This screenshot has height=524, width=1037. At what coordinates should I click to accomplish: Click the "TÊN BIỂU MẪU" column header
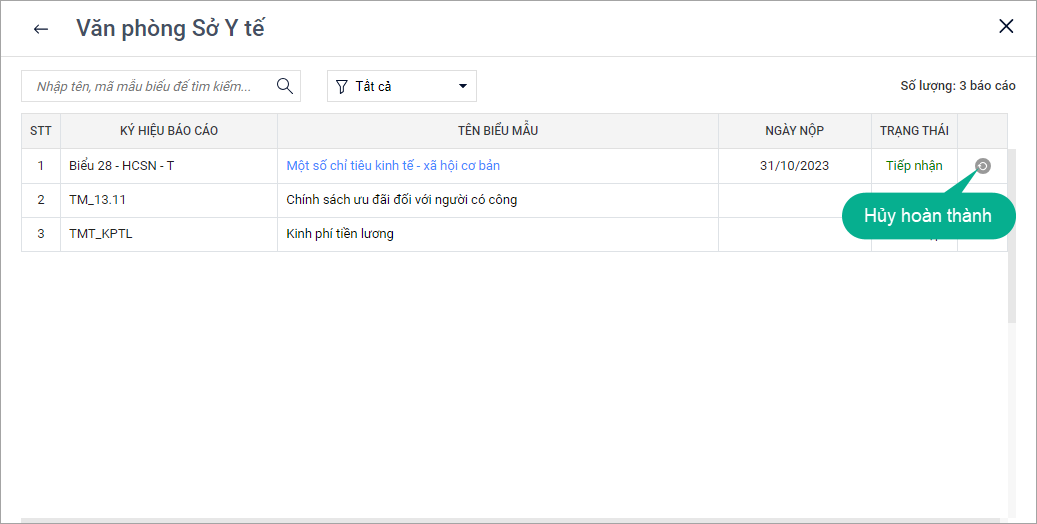(497, 131)
